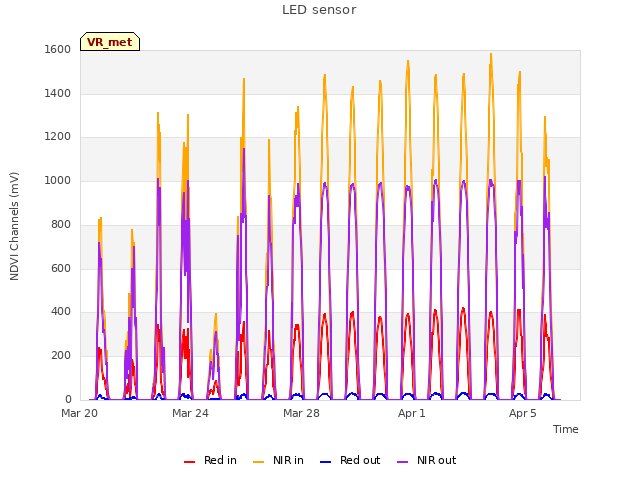Click the NDVI Channels (mV) axis label
Viewport: 640px width, 480px height.
(14, 226)
